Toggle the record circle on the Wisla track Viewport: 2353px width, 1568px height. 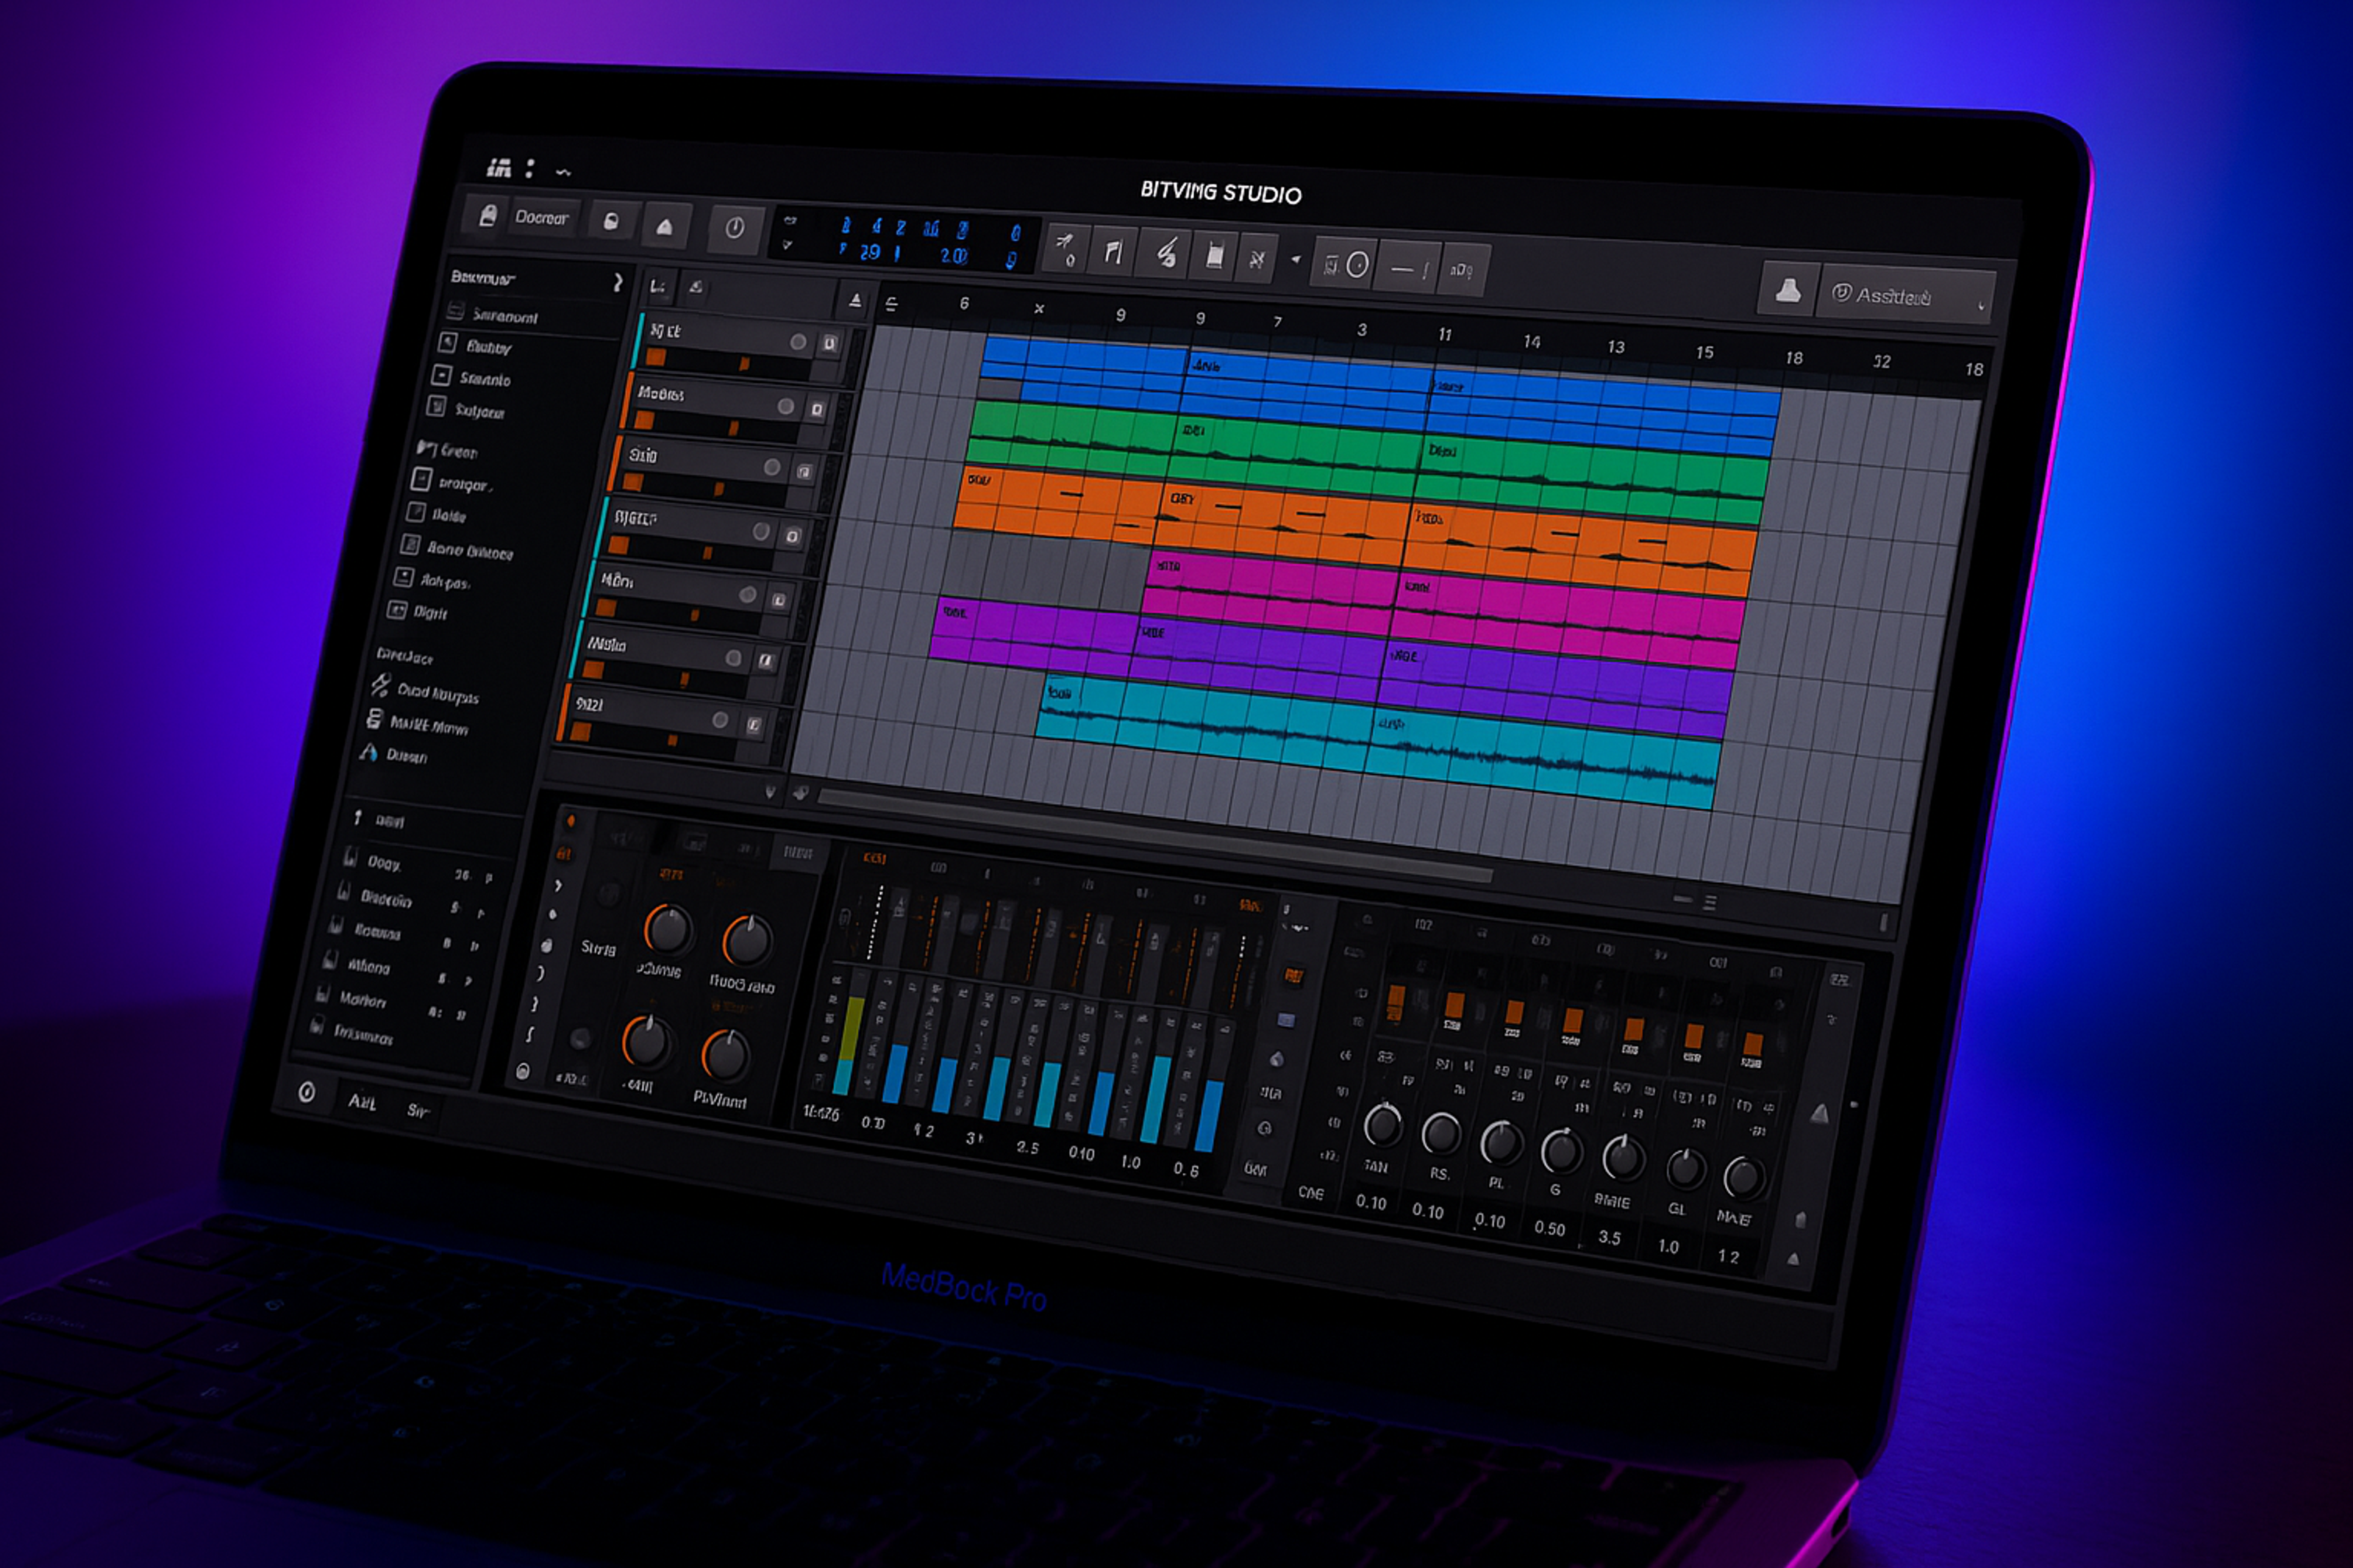pos(733,658)
